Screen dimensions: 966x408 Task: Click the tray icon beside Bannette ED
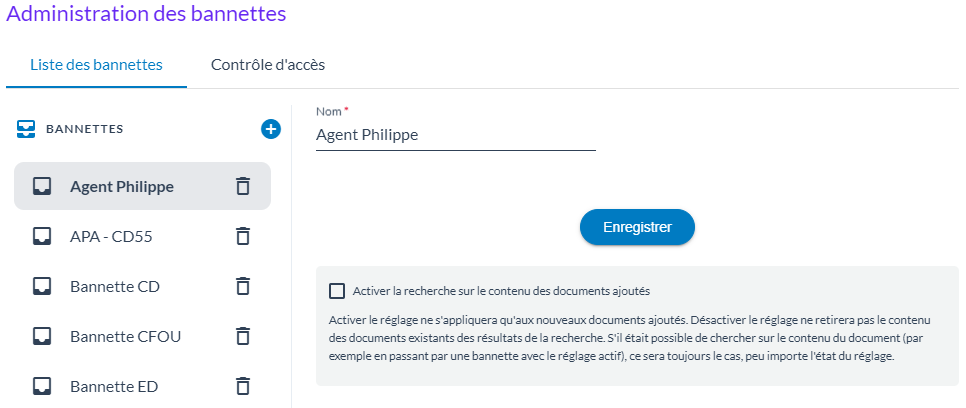point(42,385)
